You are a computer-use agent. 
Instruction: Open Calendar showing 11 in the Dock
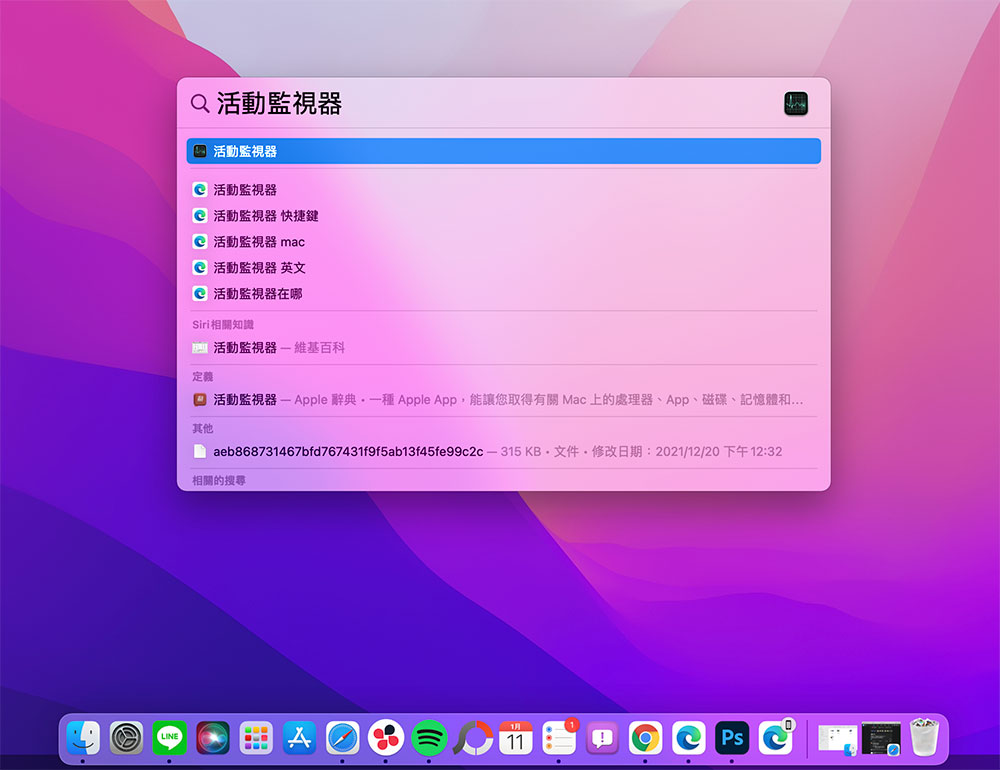click(x=515, y=738)
